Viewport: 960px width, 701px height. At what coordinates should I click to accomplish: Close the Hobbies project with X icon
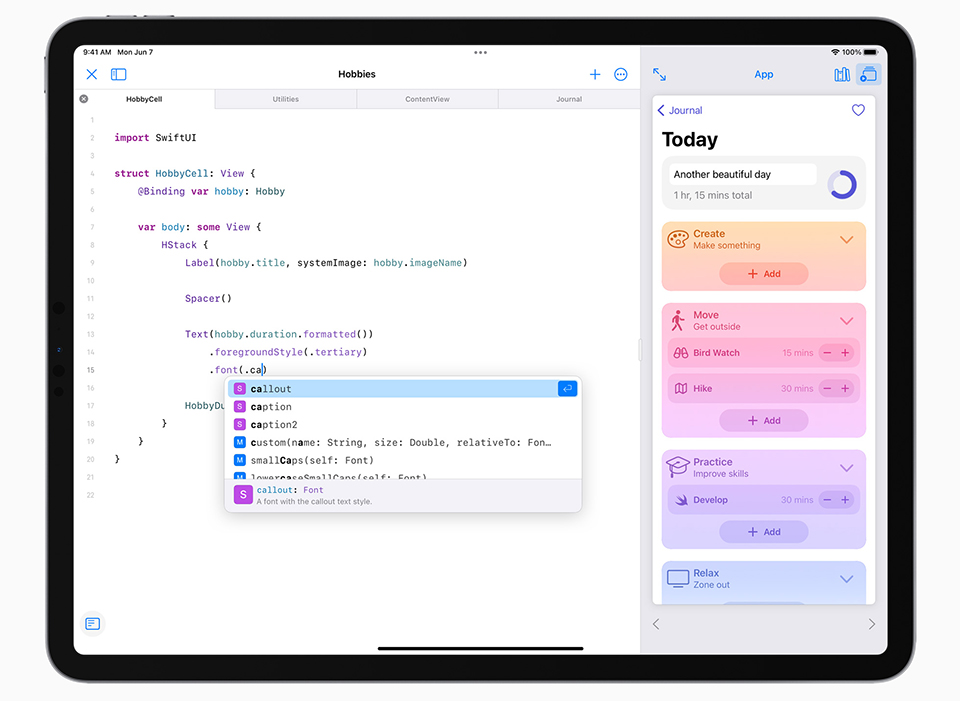click(x=92, y=75)
